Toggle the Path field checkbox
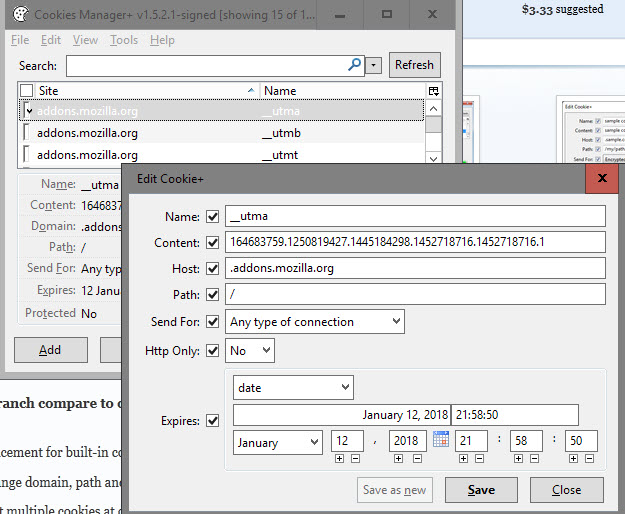This screenshot has width=625, height=514. click(212, 295)
